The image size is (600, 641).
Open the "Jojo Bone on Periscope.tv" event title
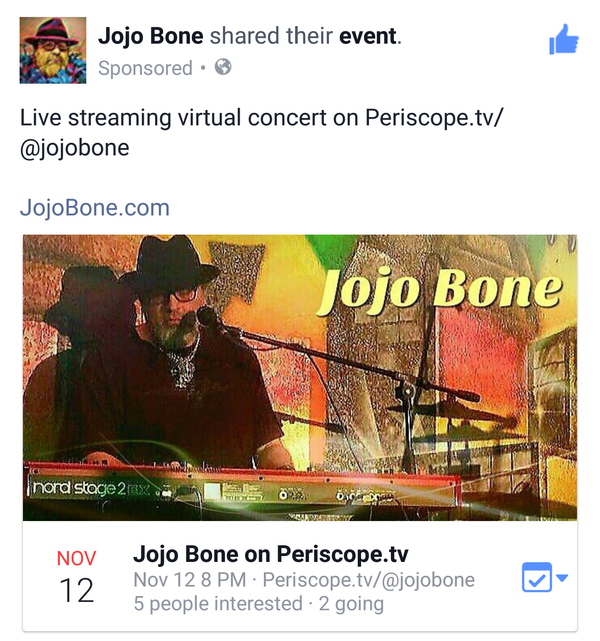coord(271,554)
